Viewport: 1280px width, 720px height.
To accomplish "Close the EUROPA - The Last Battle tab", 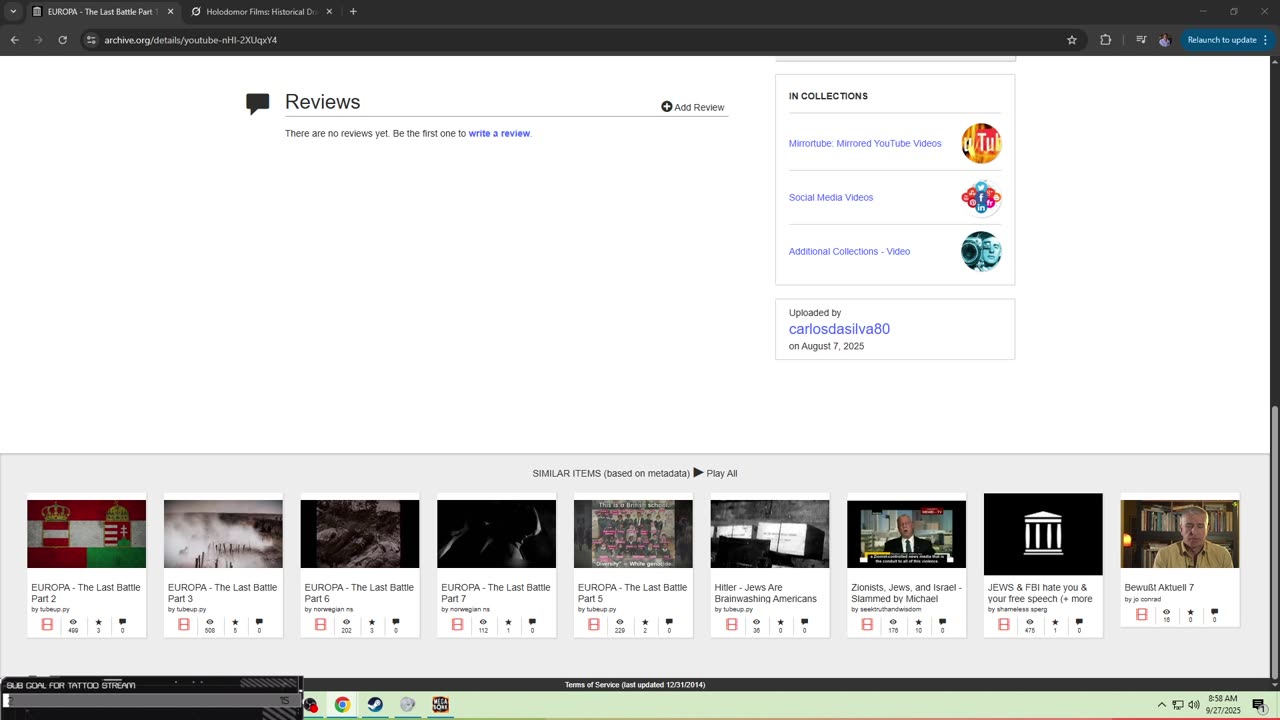I will pos(170,12).
